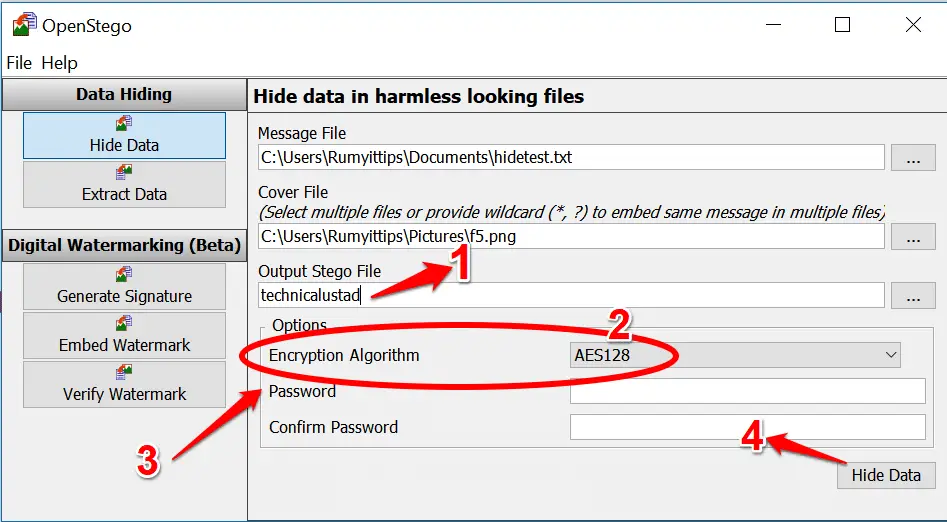The width and height of the screenshot is (947, 522).
Task: Click the 'Confirm Password' label
Action: point(333,427)
